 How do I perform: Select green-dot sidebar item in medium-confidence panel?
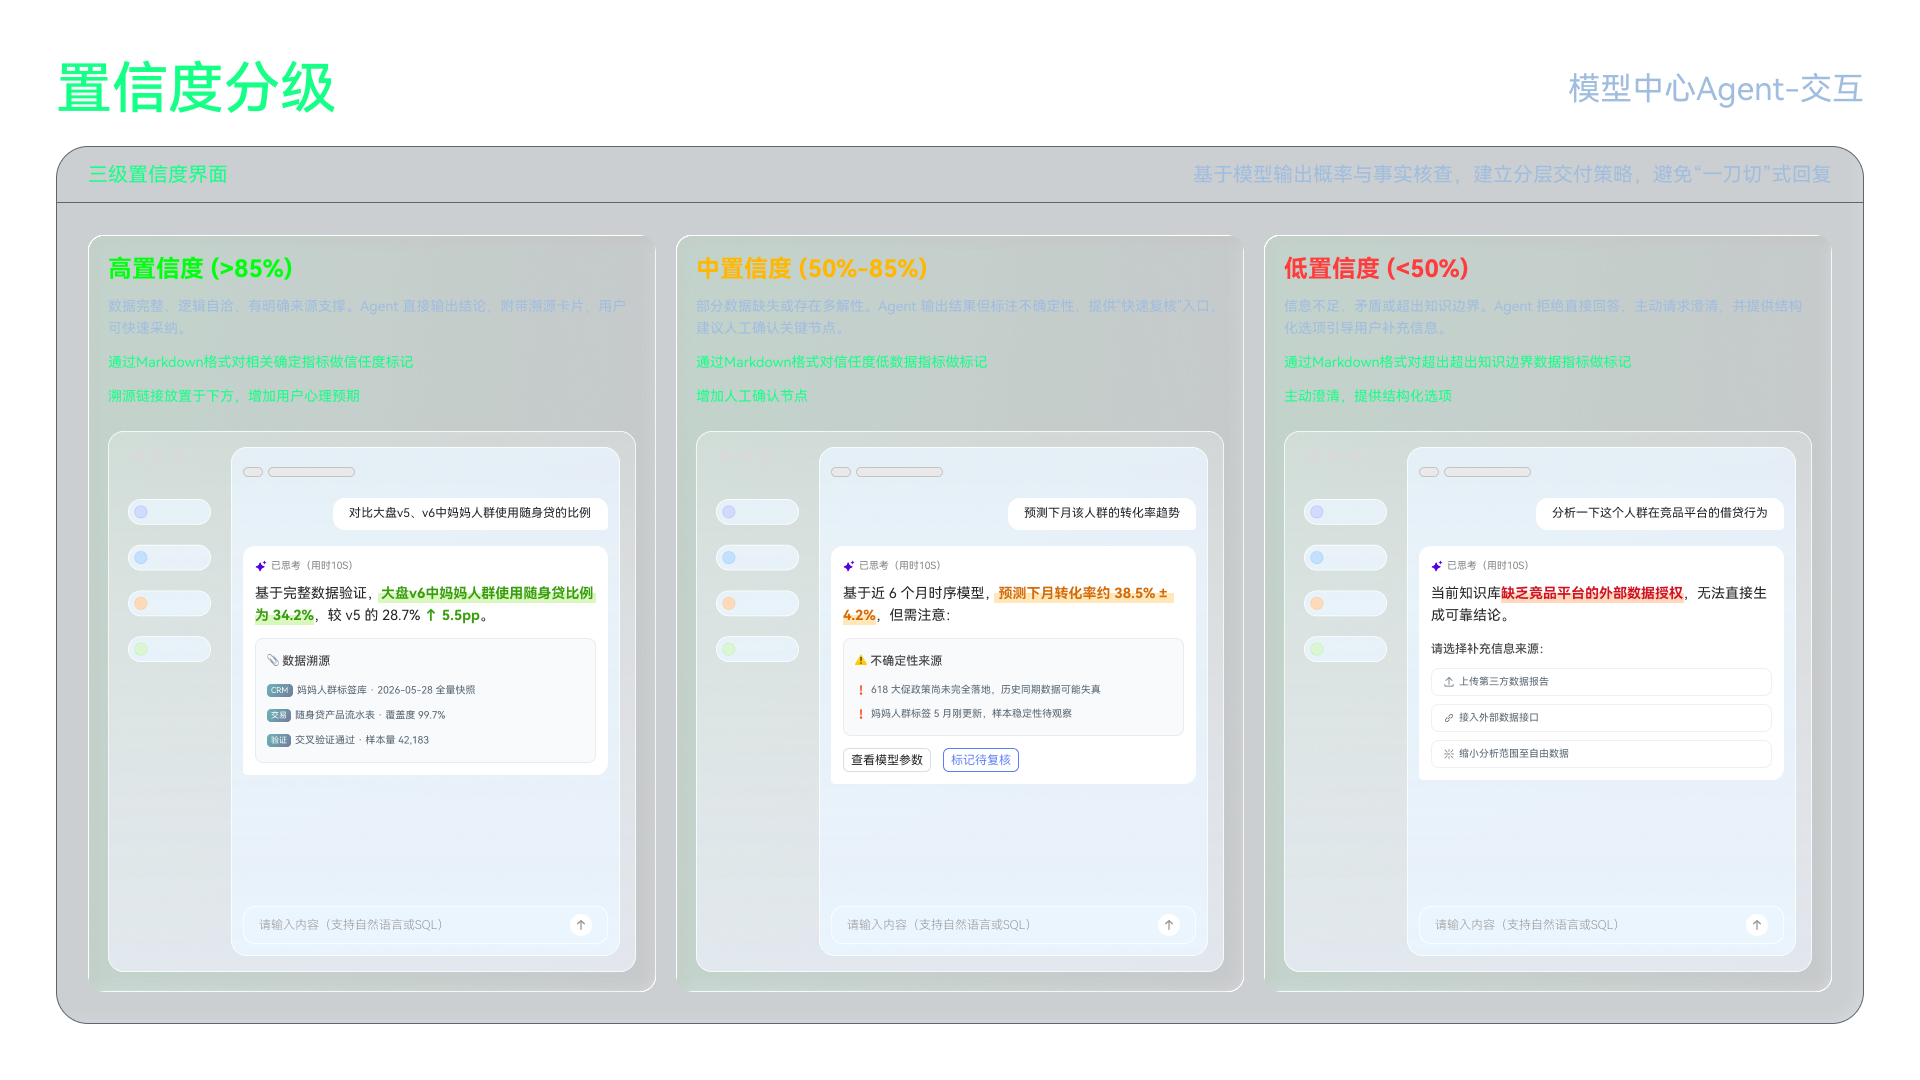pos(757,649)
